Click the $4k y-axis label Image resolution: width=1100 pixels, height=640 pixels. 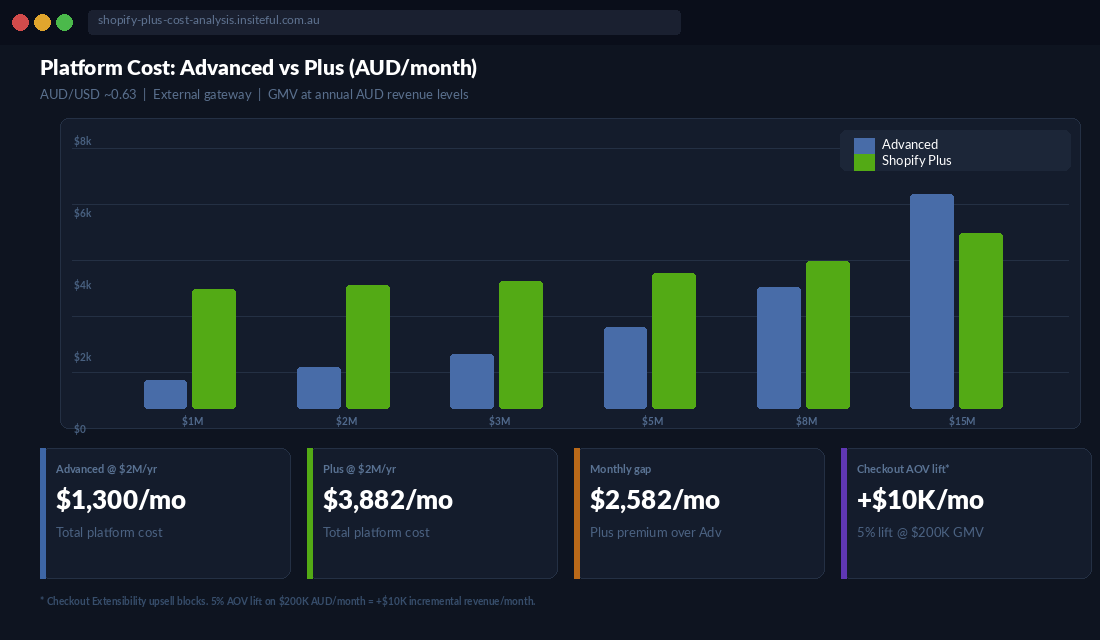[x=82, y=285]
